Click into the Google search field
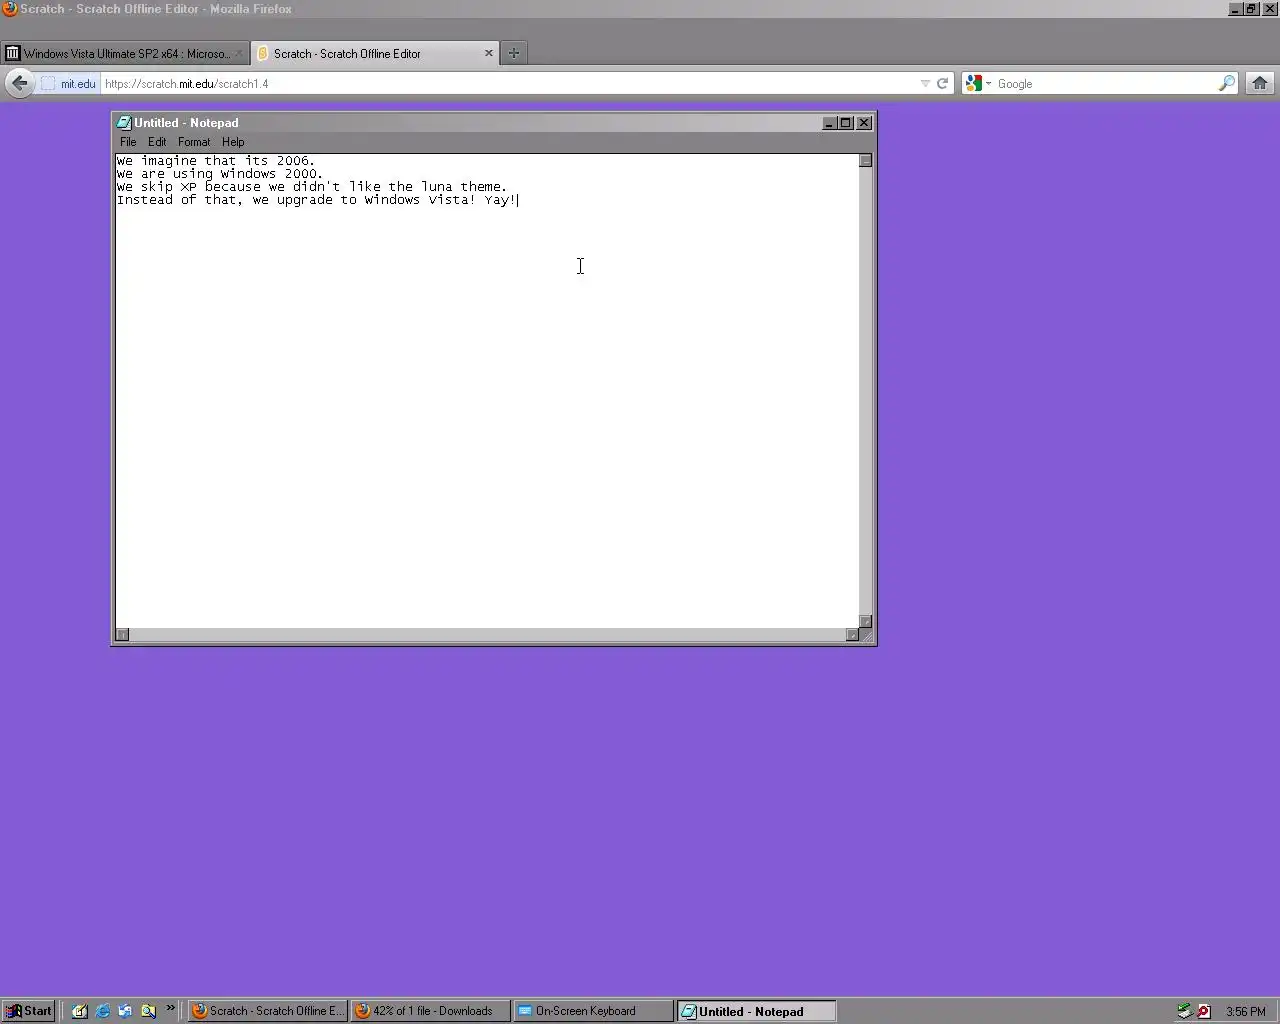Image resolution: width=1280 pixels, height=1024 pixels. 1104,83
